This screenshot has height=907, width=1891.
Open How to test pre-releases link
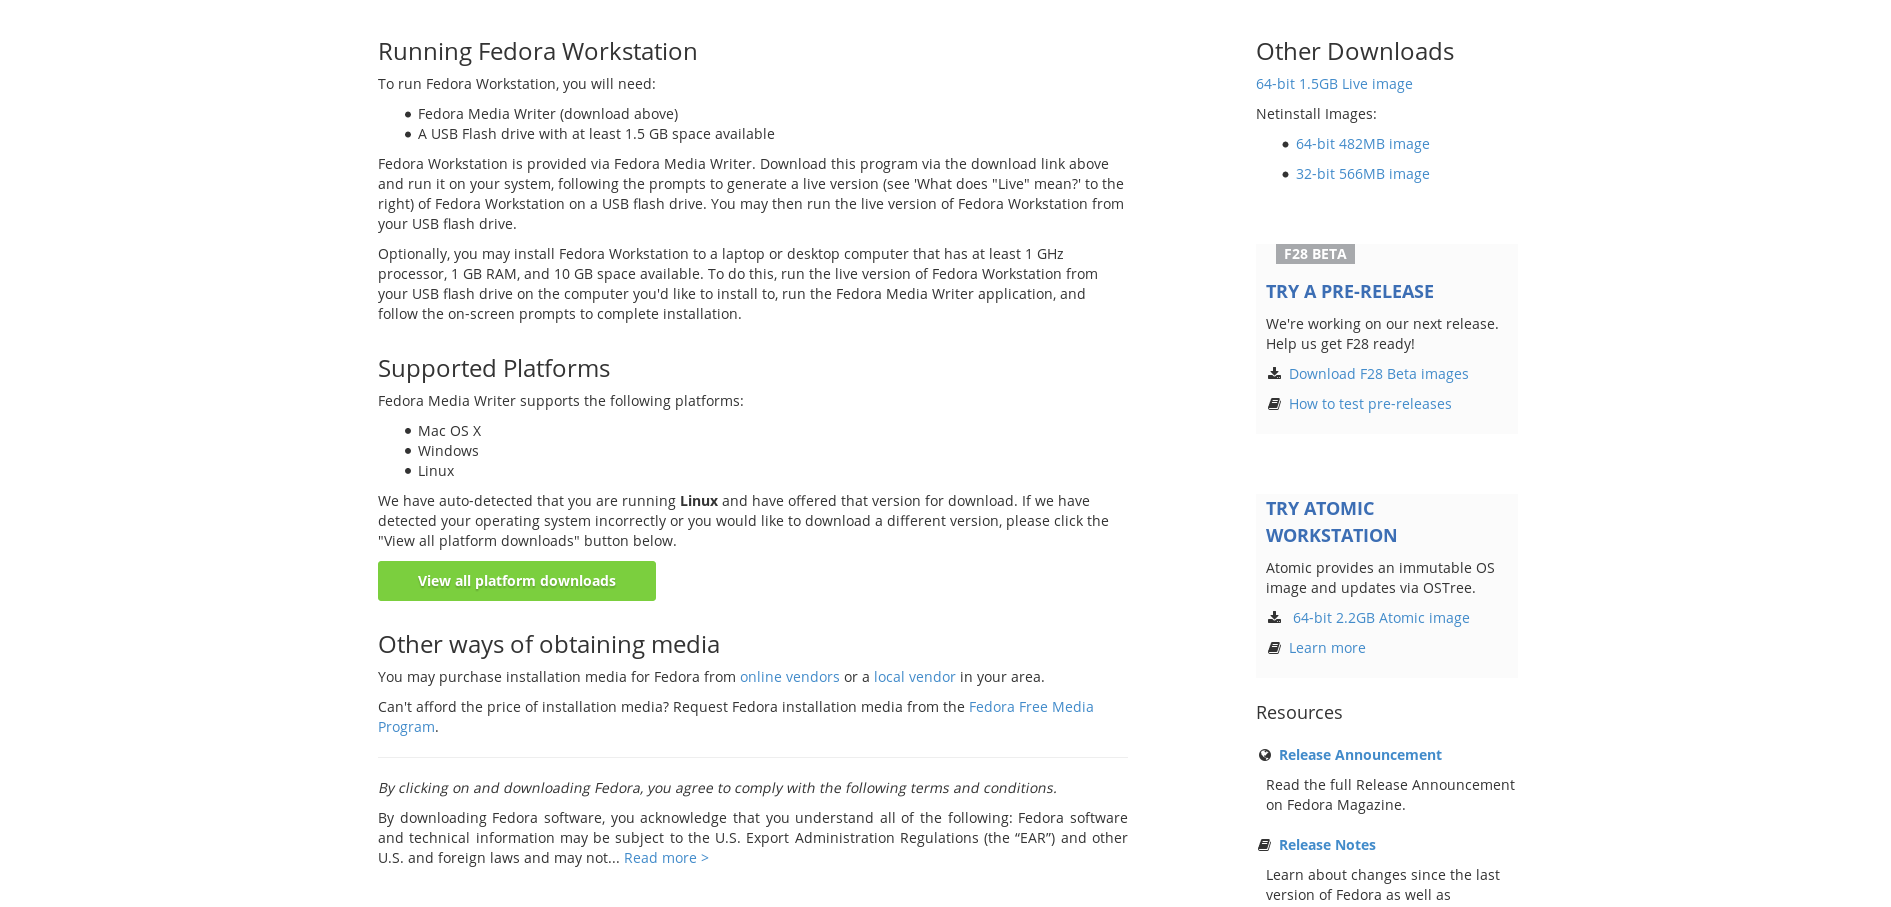point(1370,404)
